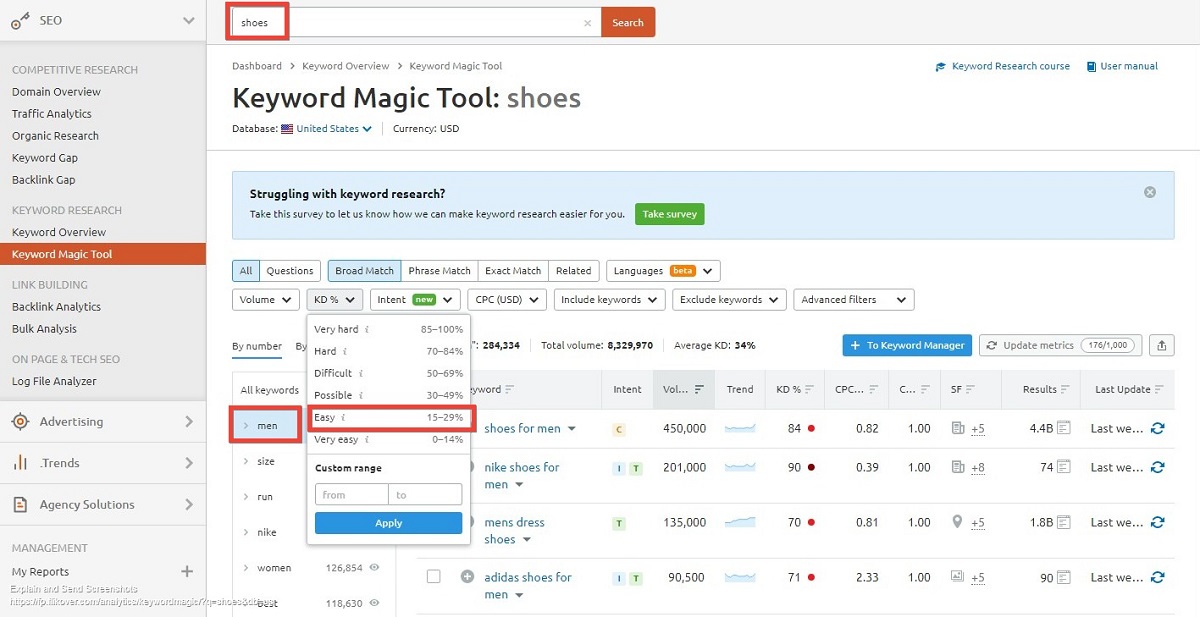
Task: Click SERP feature icon in shoes for men row
Action: [x=957, y=428]
